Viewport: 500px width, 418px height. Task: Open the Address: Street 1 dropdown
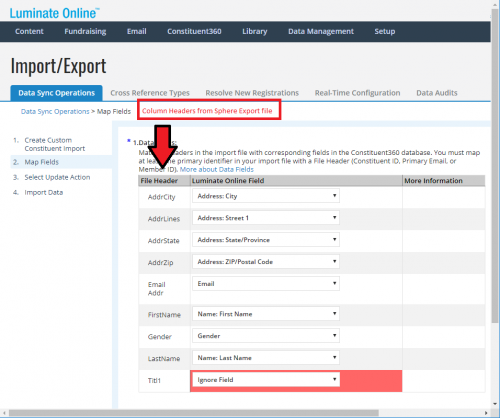tap(266, 218)
